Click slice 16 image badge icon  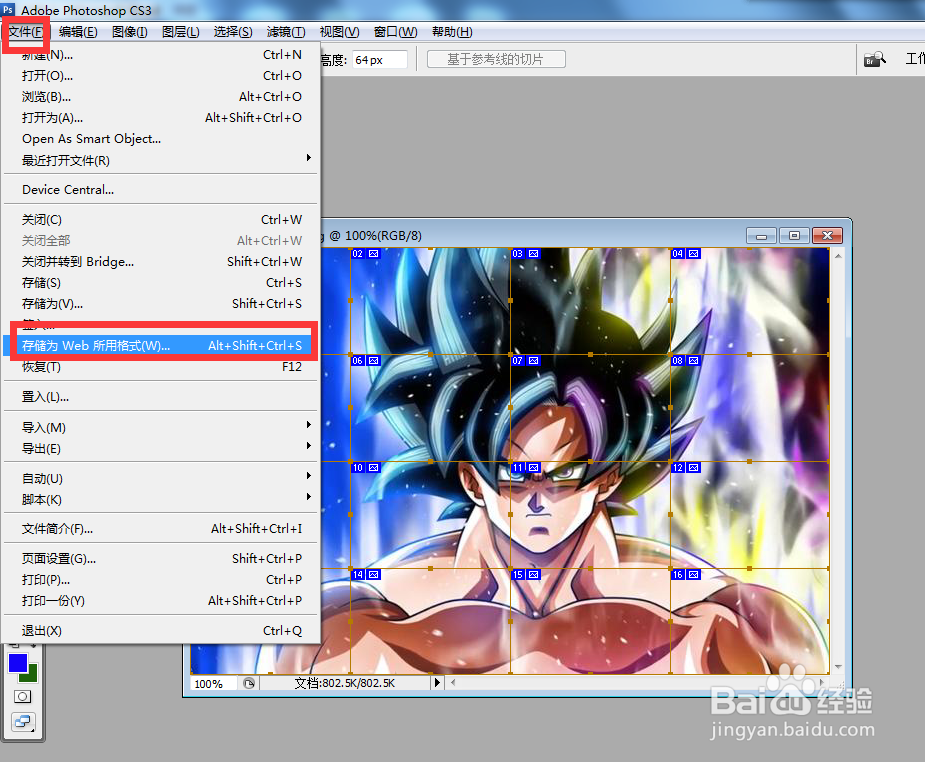pyautogui.click(x=694, y=575)
